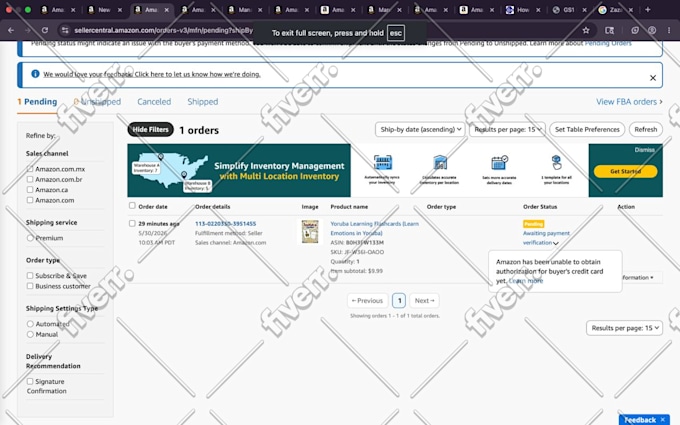This screenshot has height=425, width=680.
Task: Click the feedback 'how we're doing' link
Action: click(x=152, y=74)
